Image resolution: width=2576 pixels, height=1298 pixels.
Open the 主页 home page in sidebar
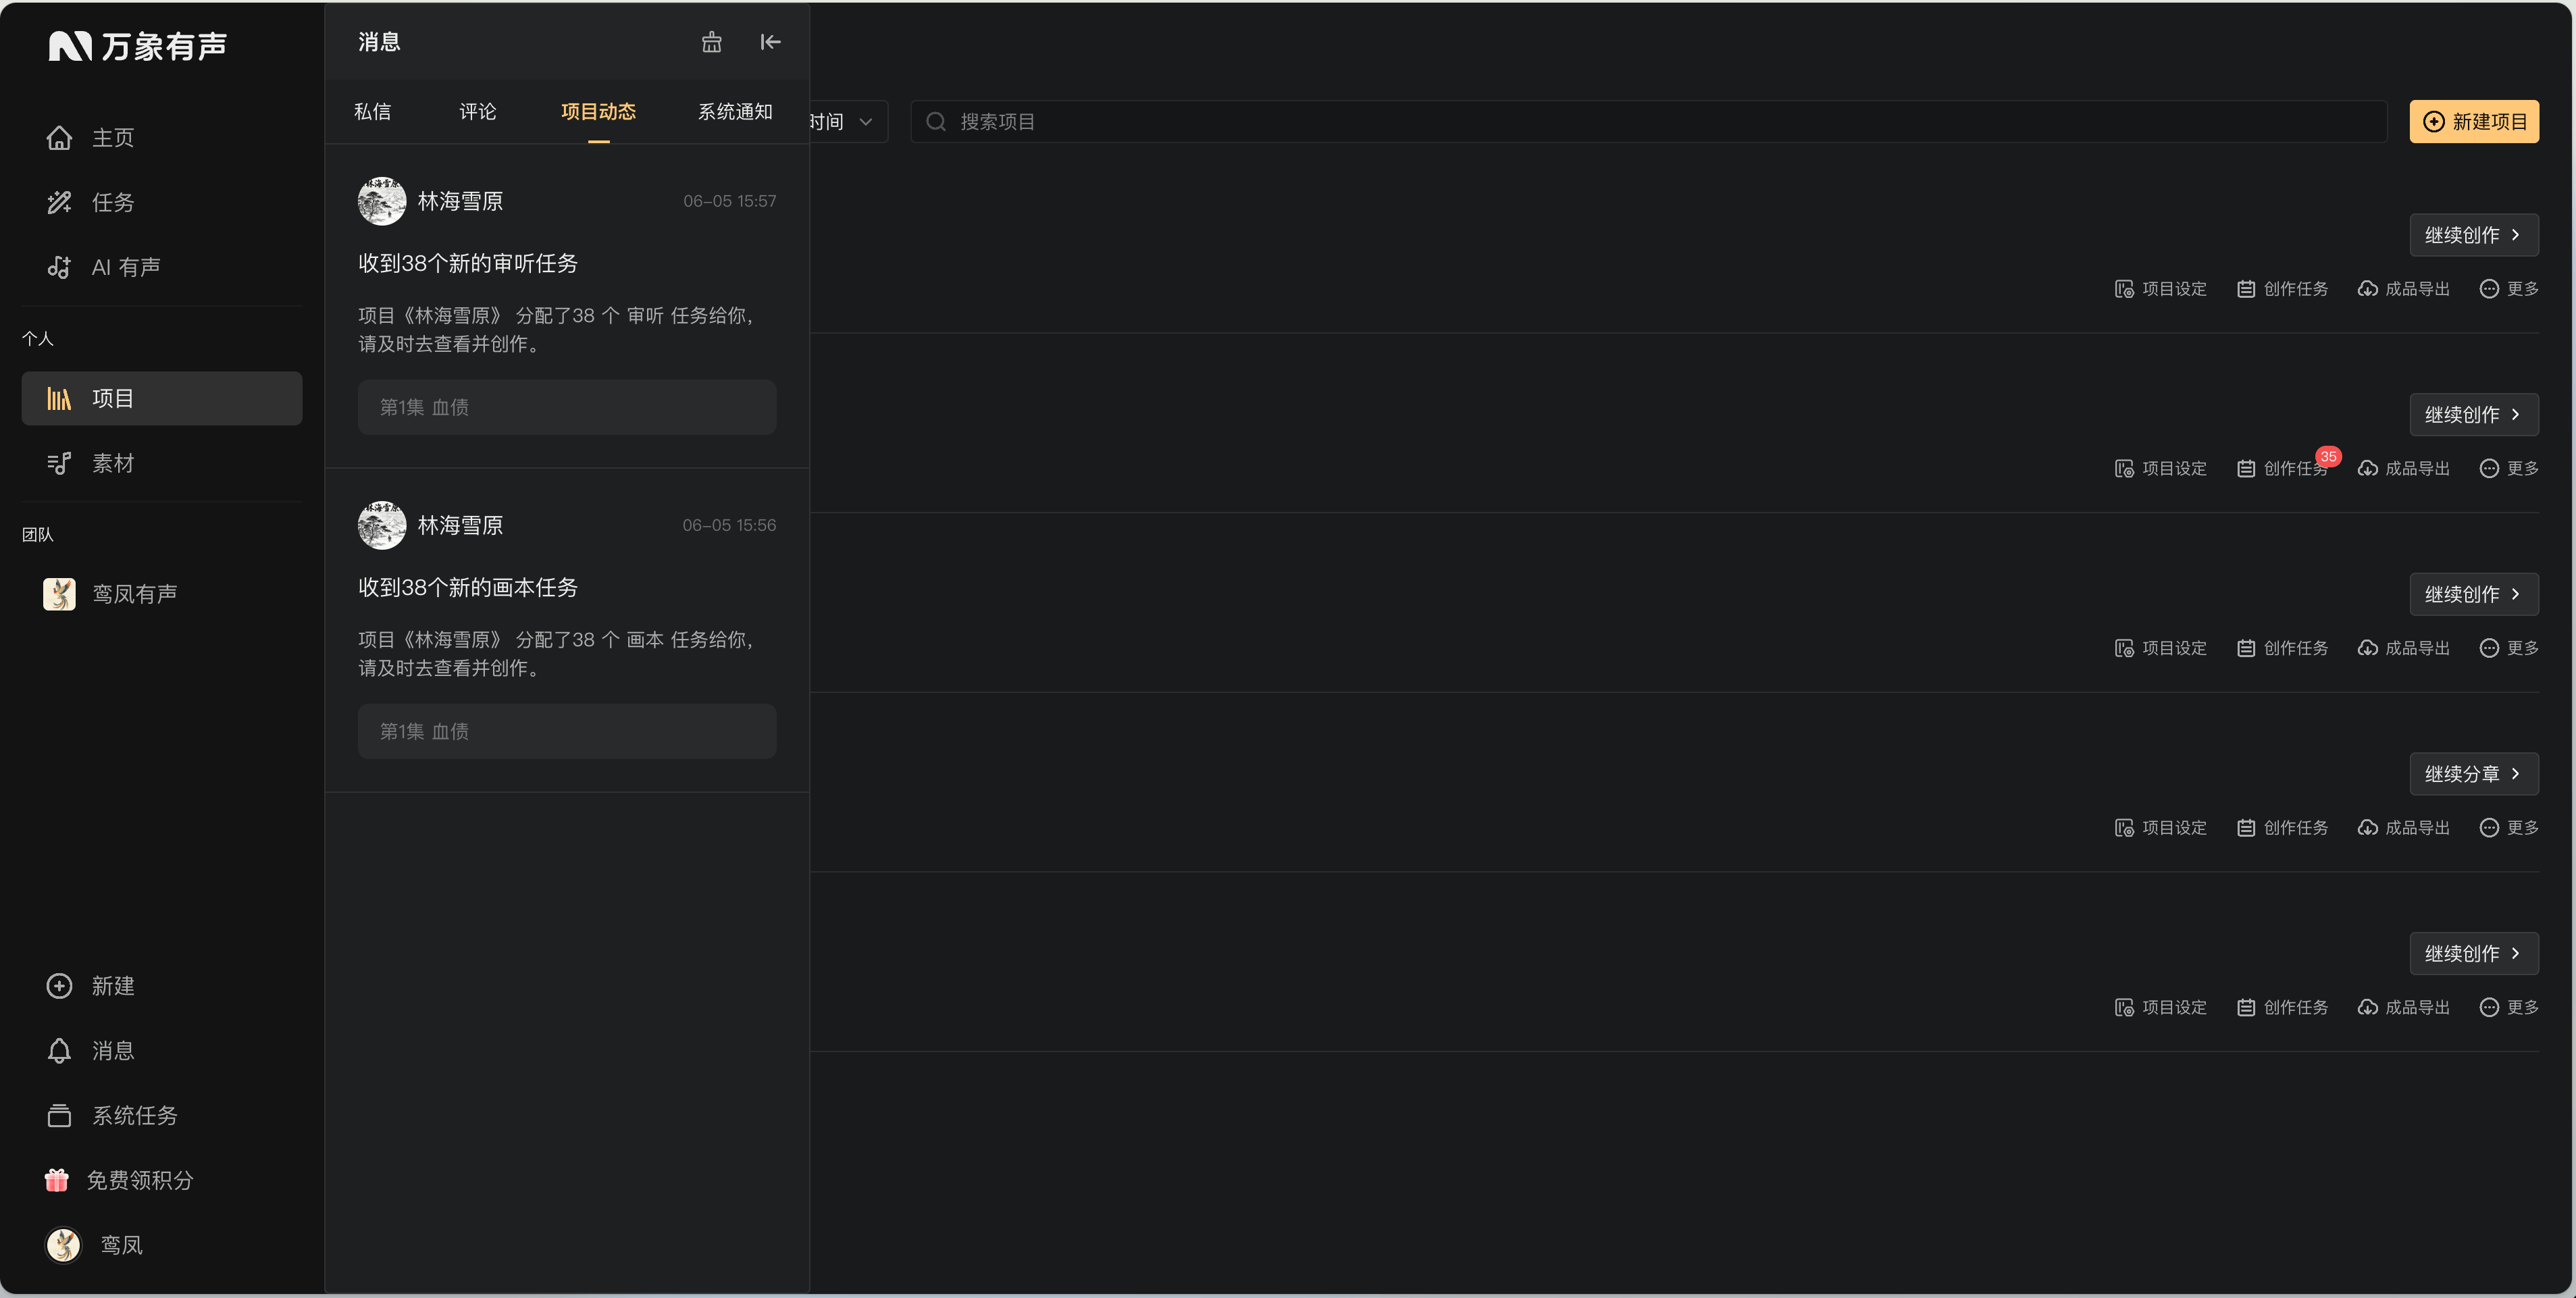[x=161, y=138]
